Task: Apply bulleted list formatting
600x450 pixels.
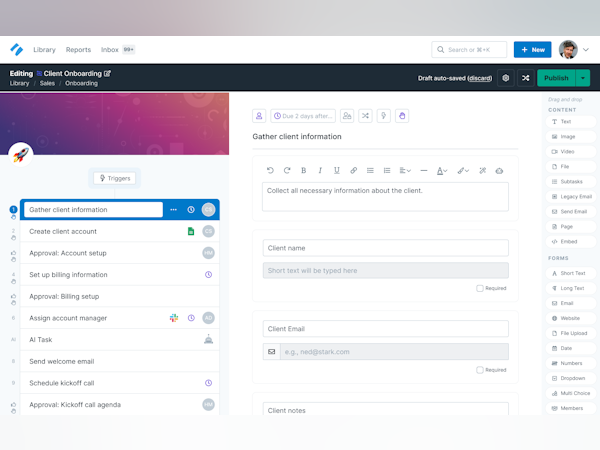Action: [370, 170]
